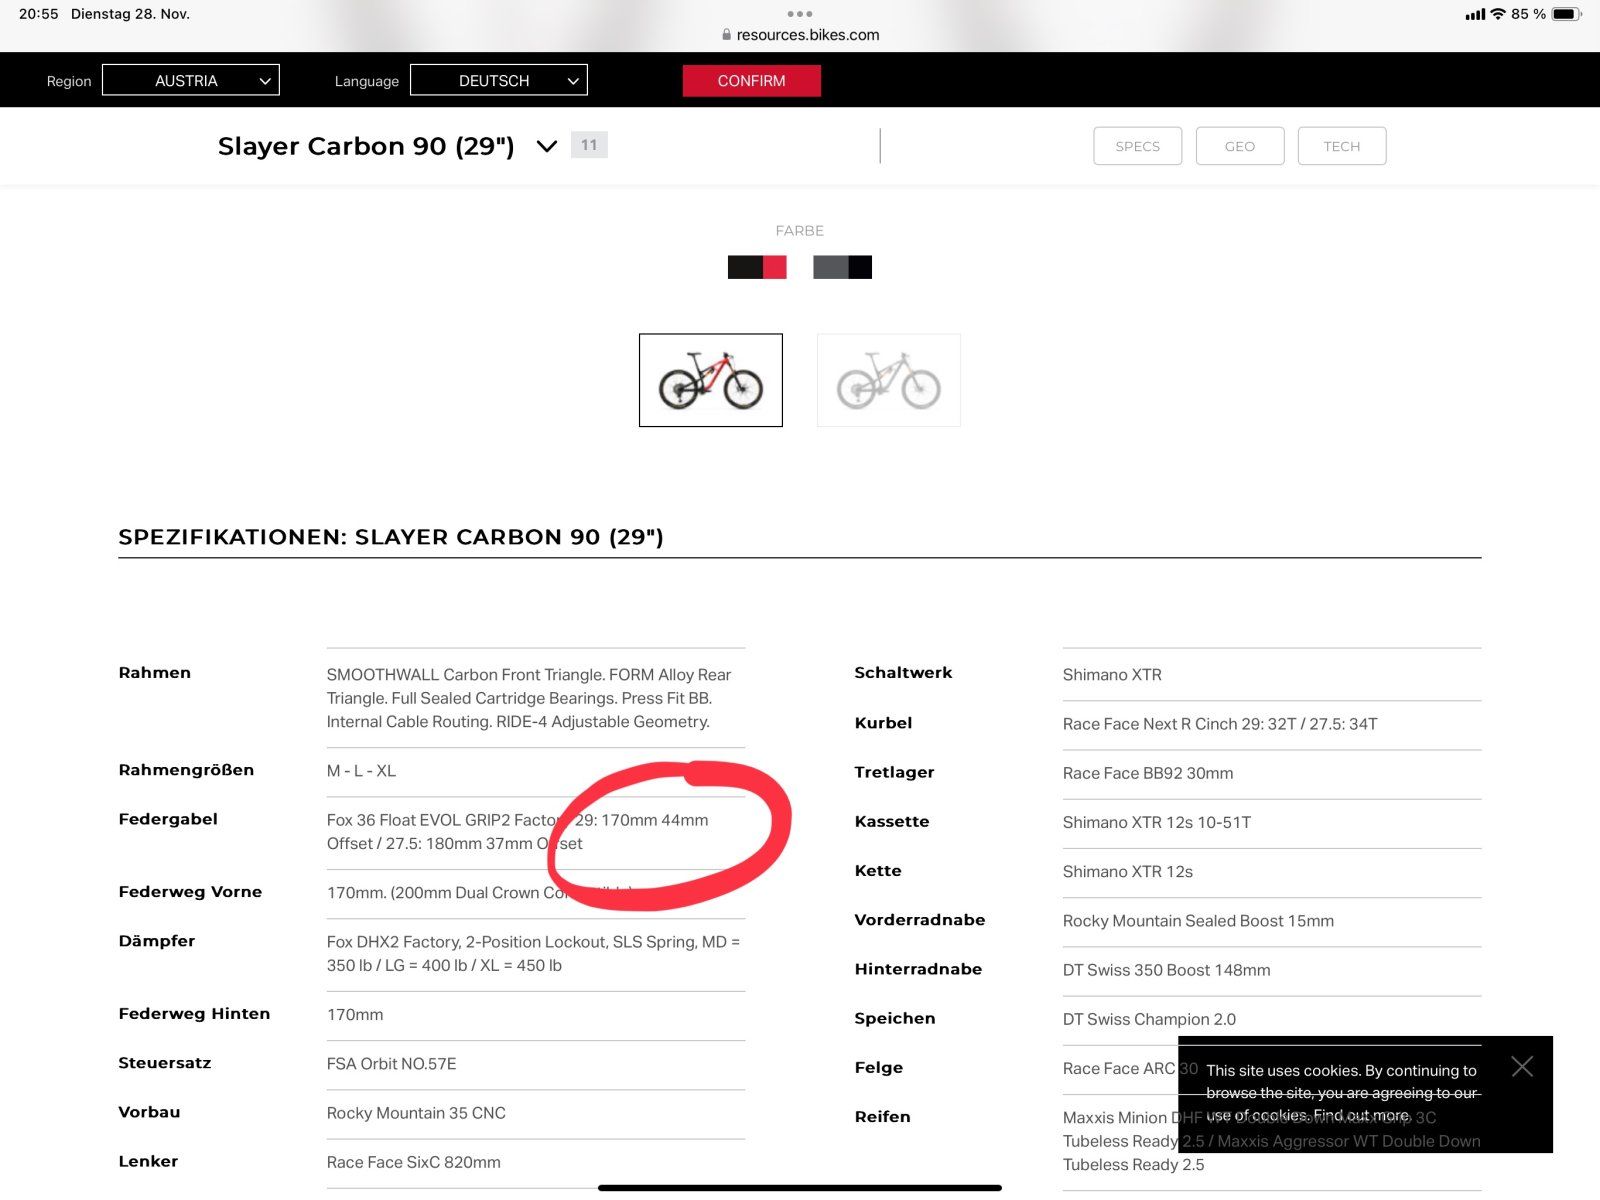
Task: Click the model count badge showing 11
Action: 589,145
